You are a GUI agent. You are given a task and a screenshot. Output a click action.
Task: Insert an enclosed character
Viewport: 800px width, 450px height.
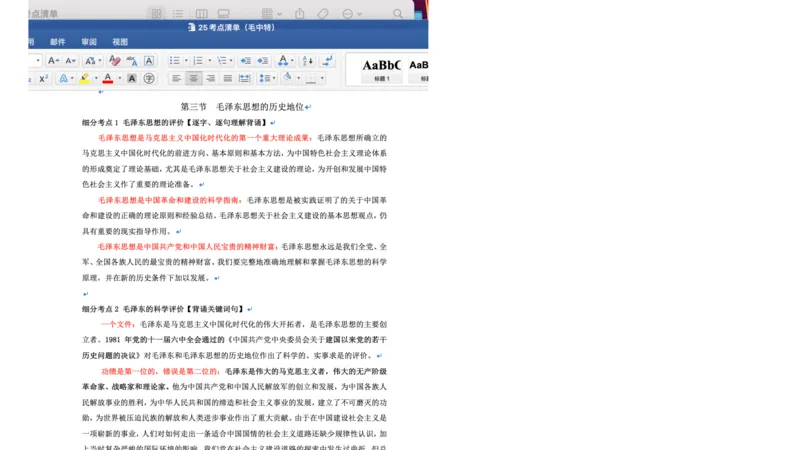149,78
